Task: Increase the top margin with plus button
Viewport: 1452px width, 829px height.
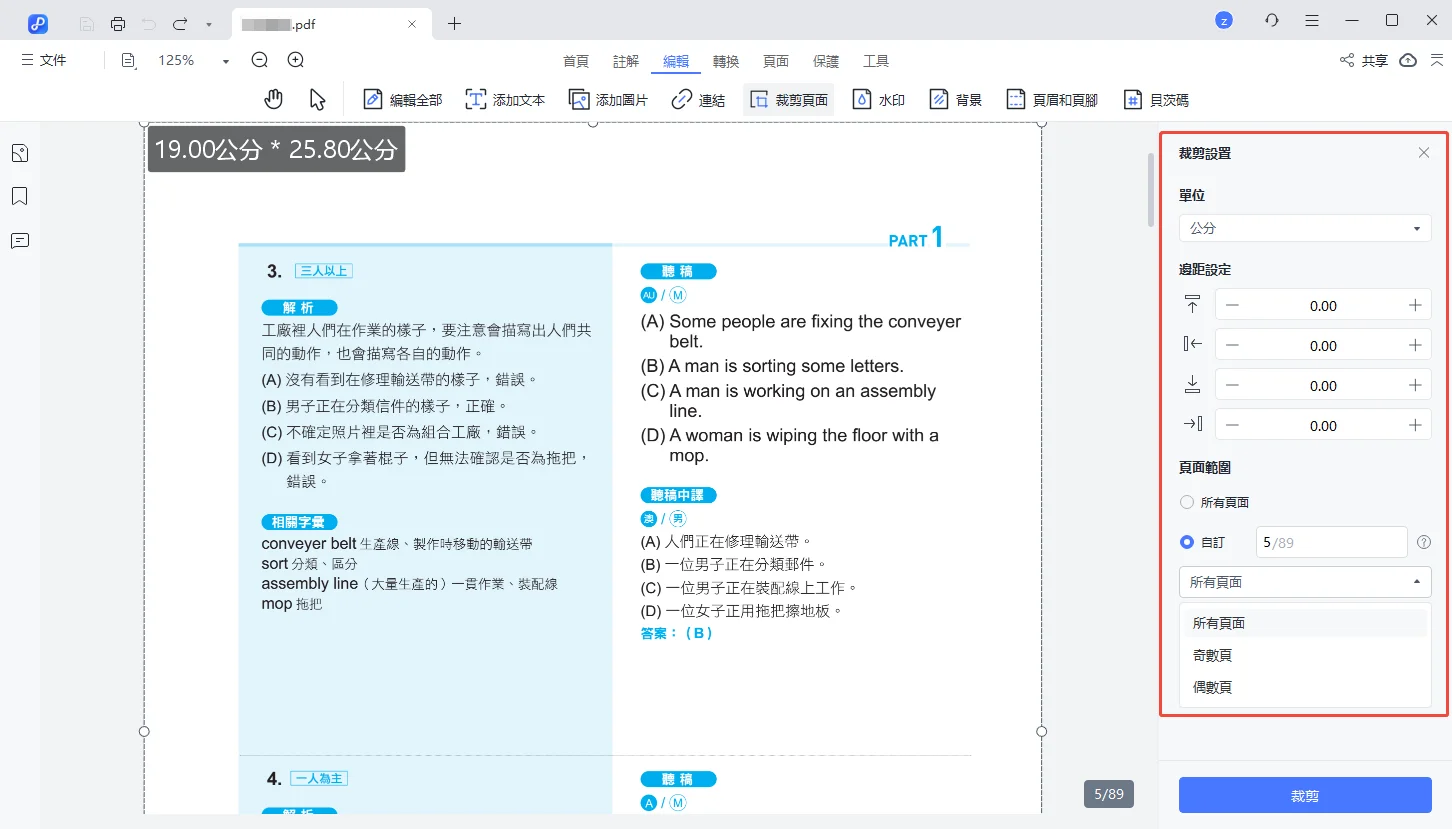Action: click(x=1415, y=306)
